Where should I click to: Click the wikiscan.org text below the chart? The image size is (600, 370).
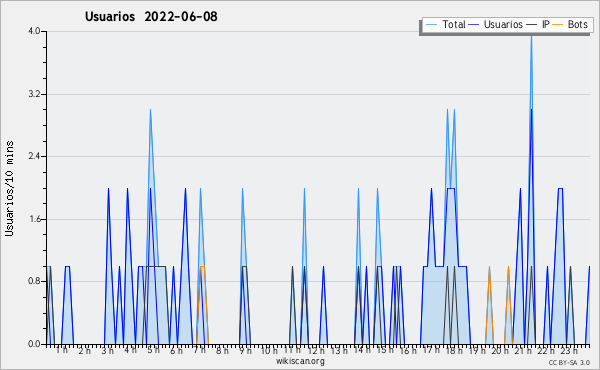[300, 361]
